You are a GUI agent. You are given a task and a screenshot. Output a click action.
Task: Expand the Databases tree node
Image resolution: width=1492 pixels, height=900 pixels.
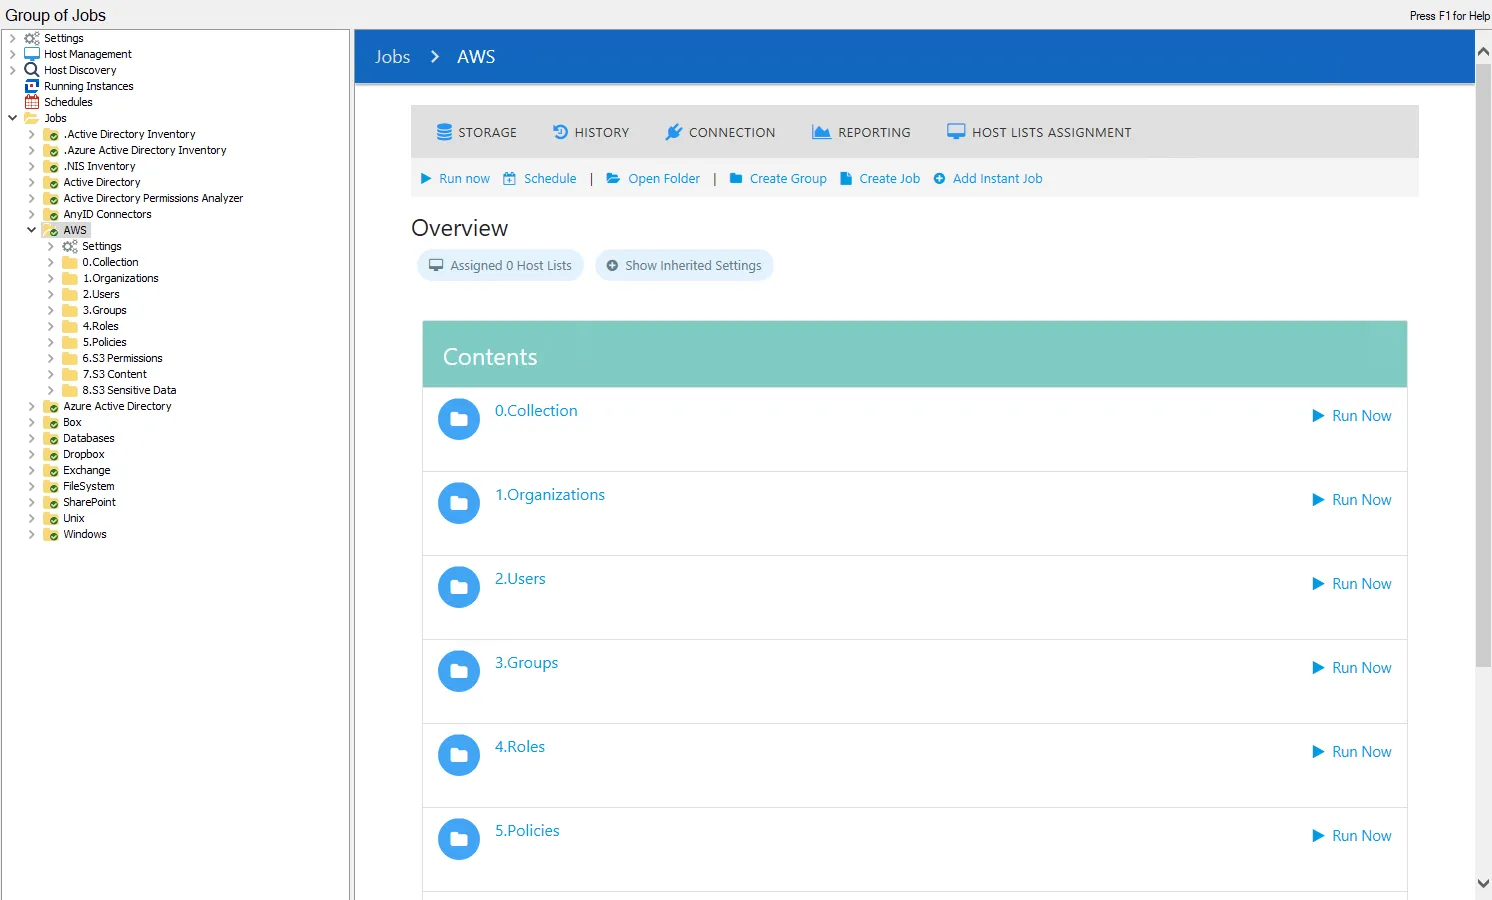pos(31,438)
